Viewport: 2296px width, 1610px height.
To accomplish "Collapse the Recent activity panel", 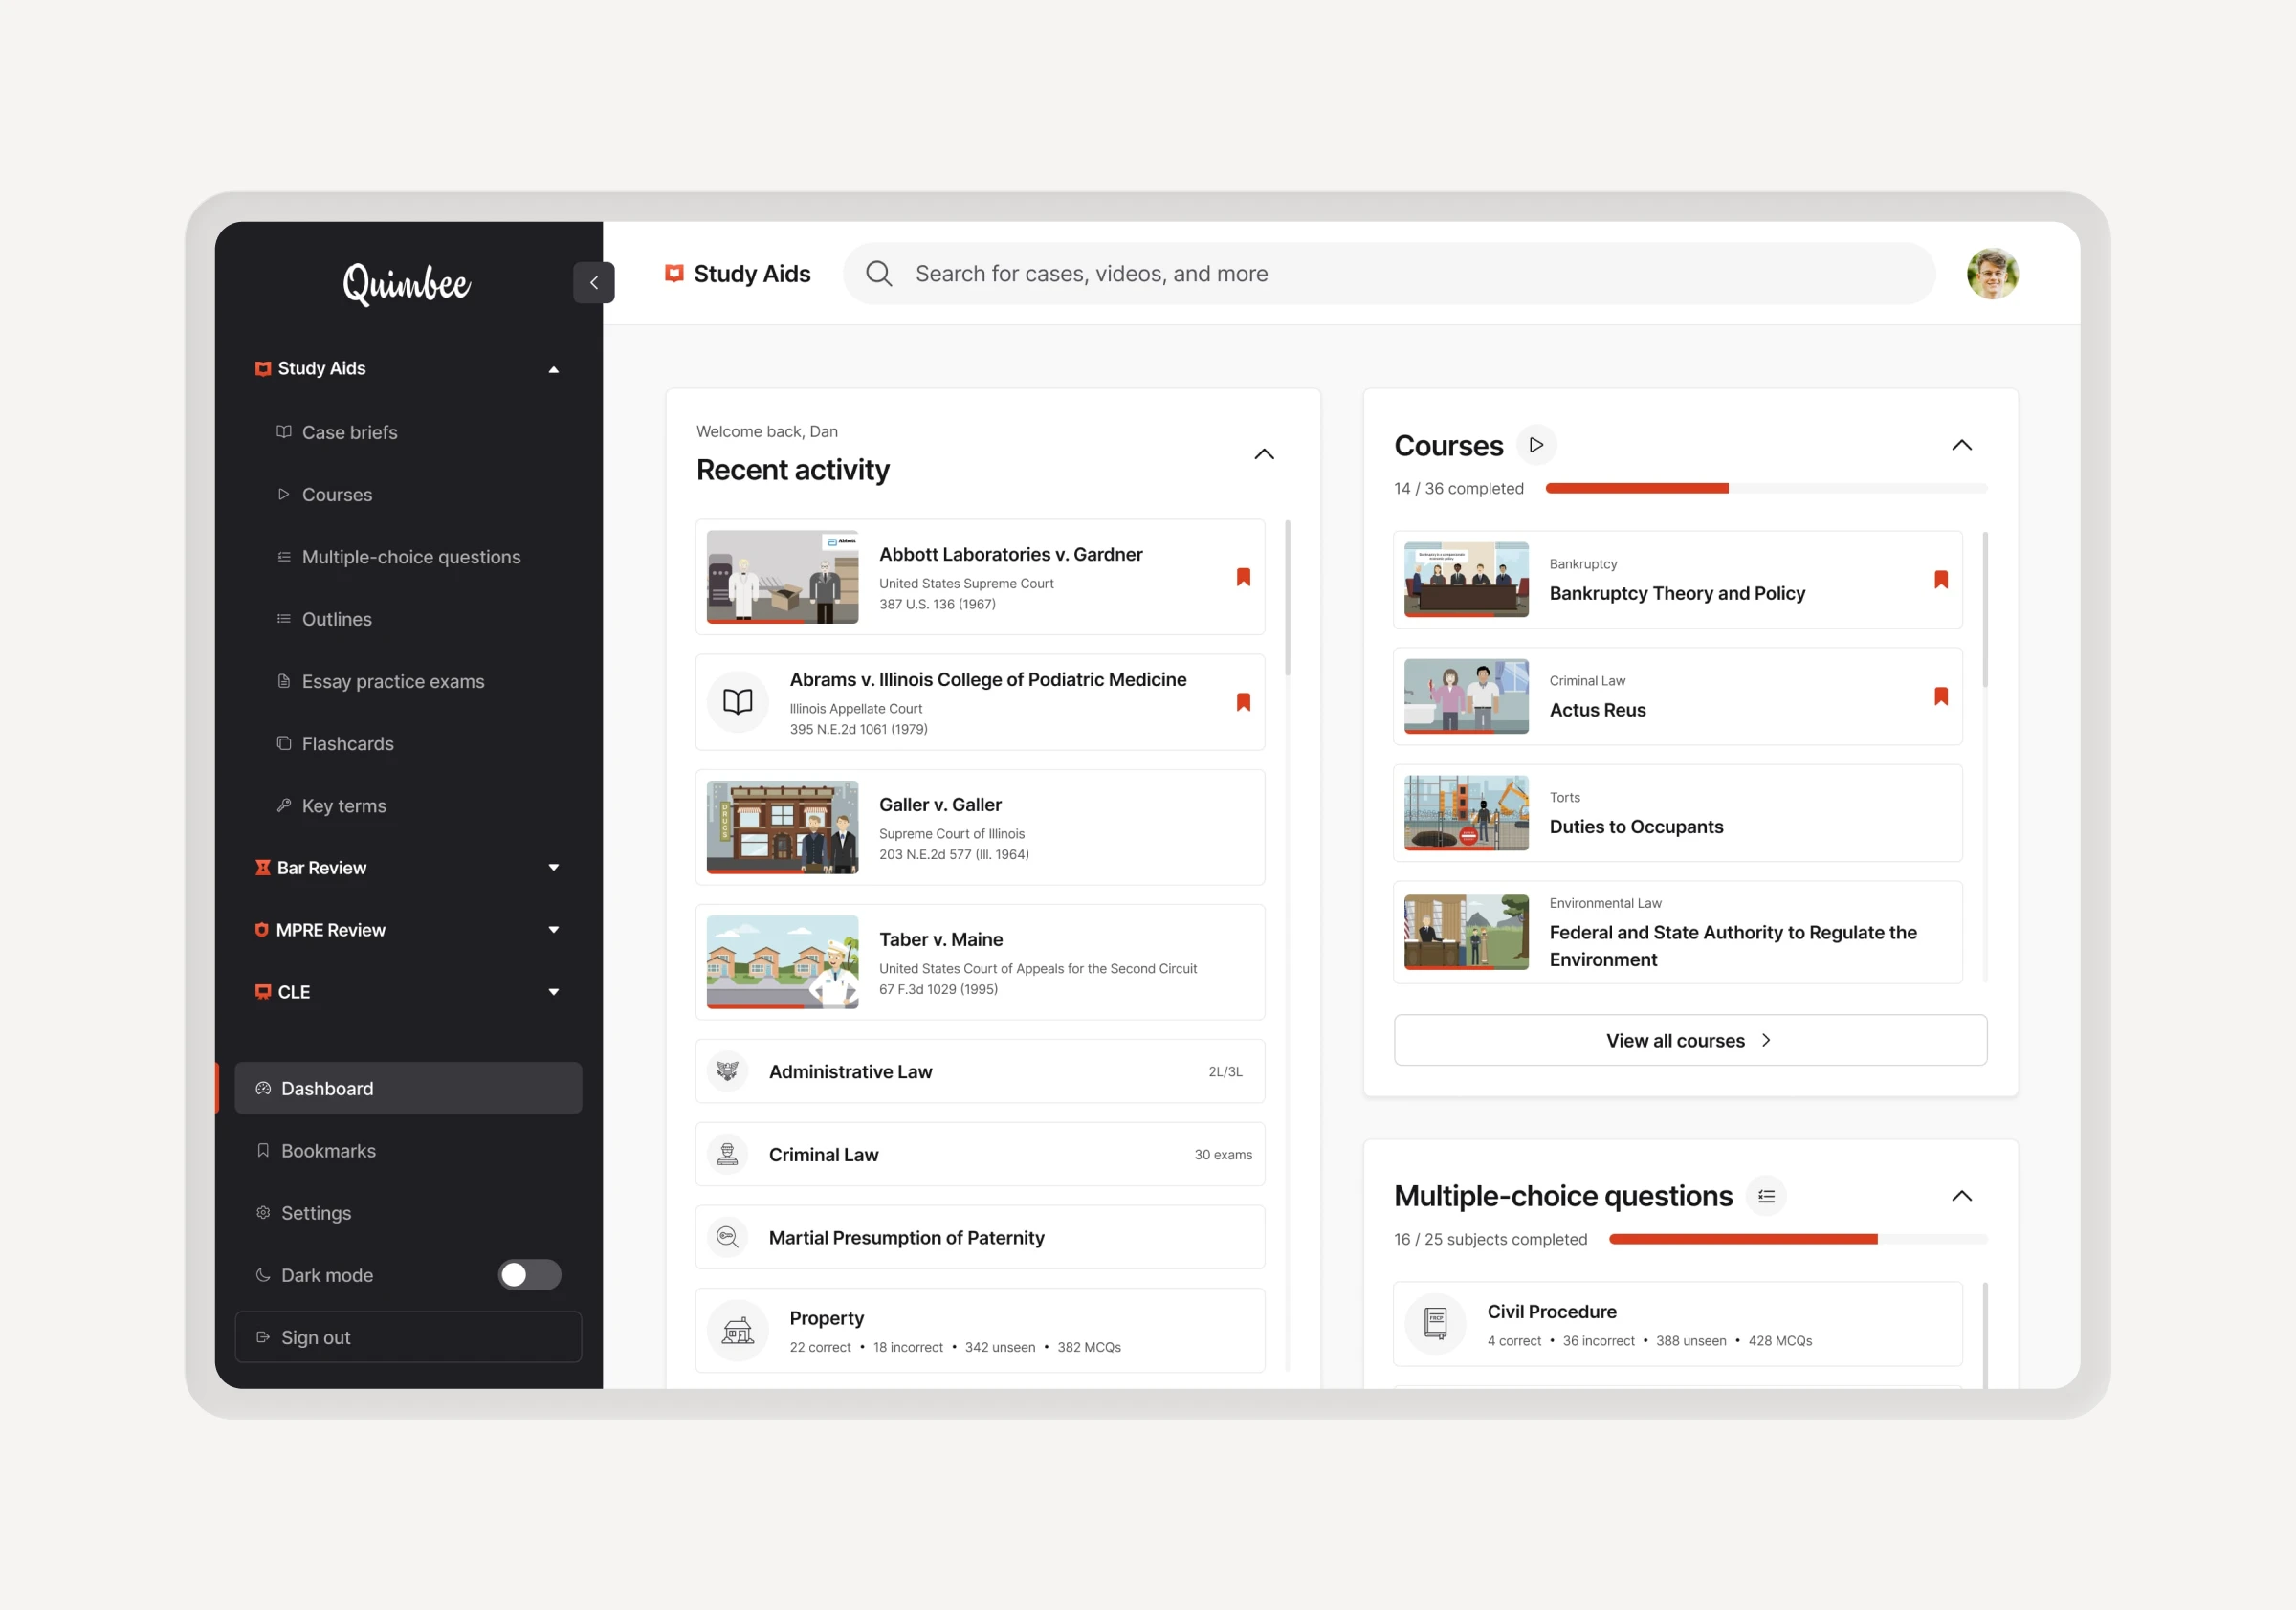I will pos(1264,454).
